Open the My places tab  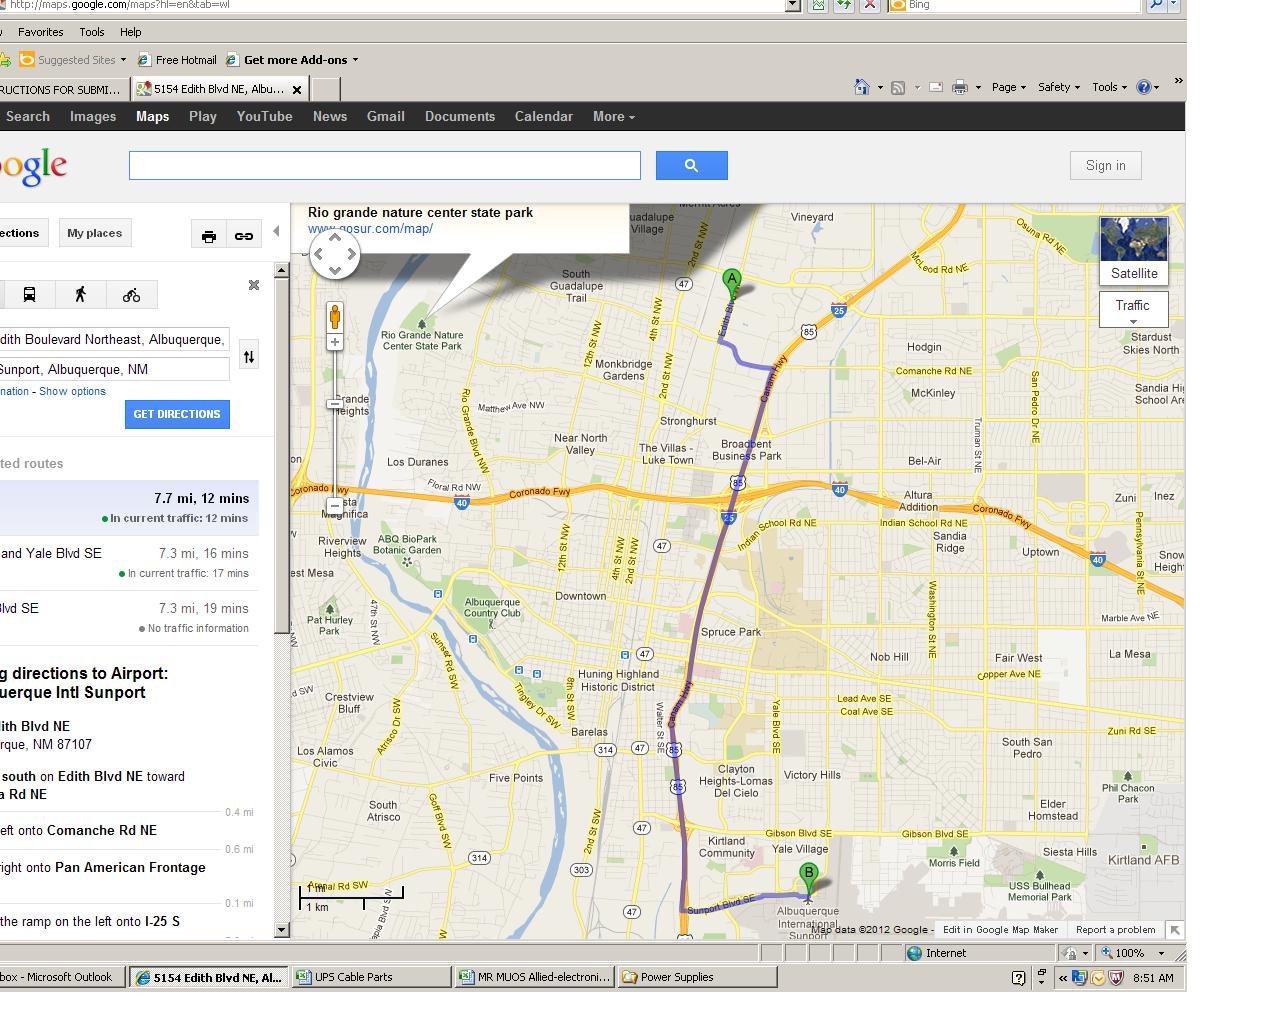pos(95,233)
